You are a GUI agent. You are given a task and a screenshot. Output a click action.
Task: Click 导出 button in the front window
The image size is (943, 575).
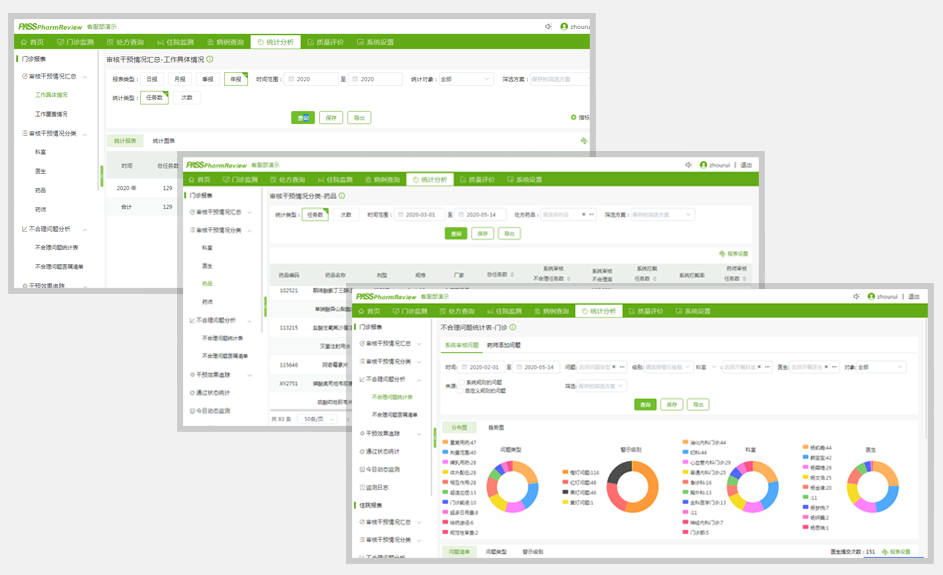tap(698, 405)
